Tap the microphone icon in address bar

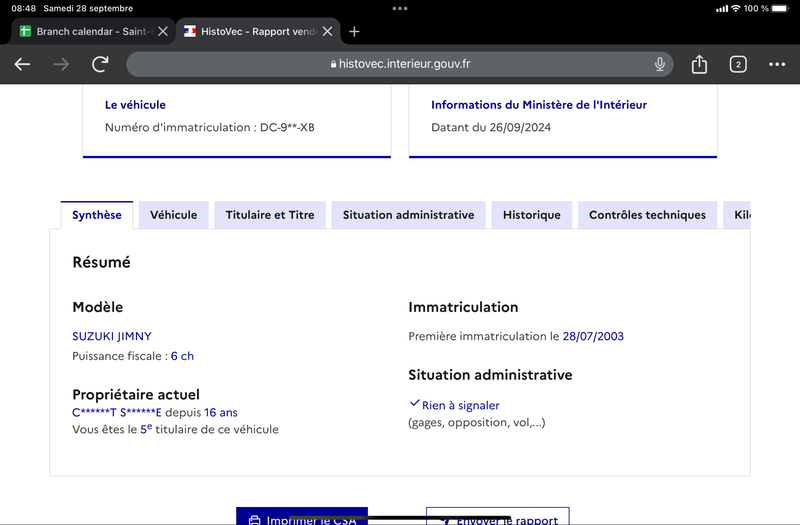coord(660,64)
